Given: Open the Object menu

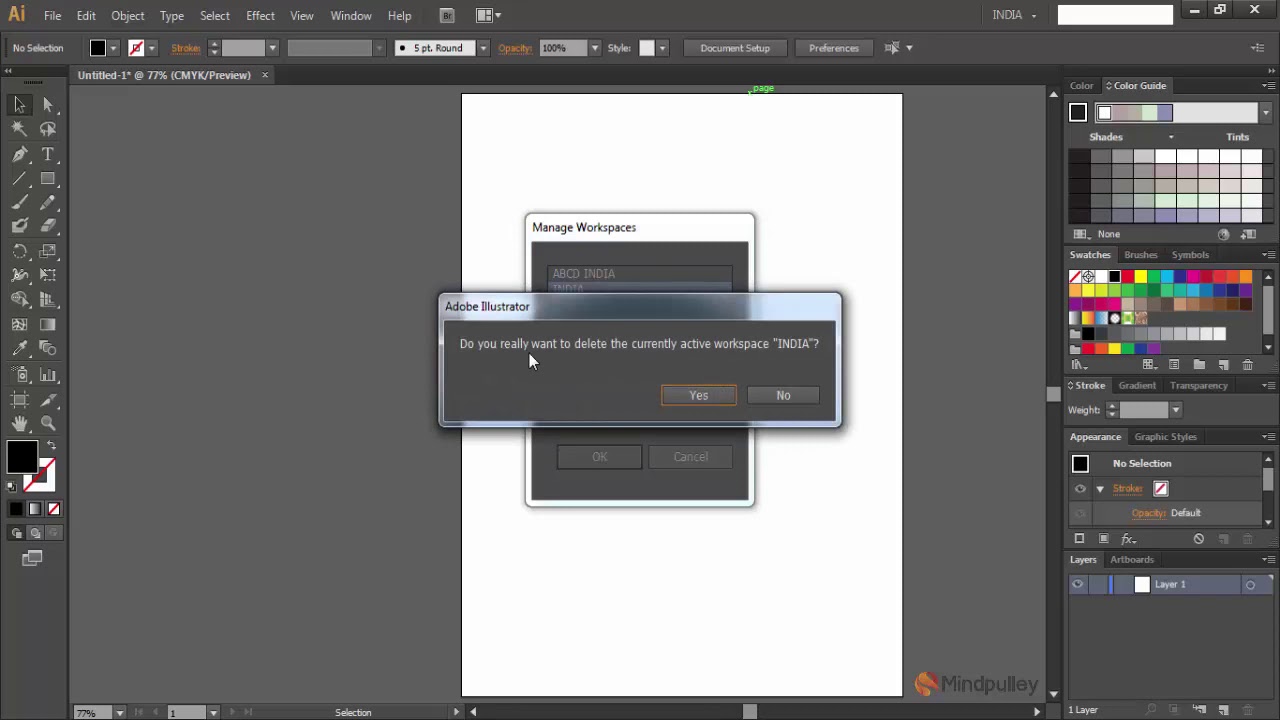Looking at the screenshot, I should [x=127, y=16].
